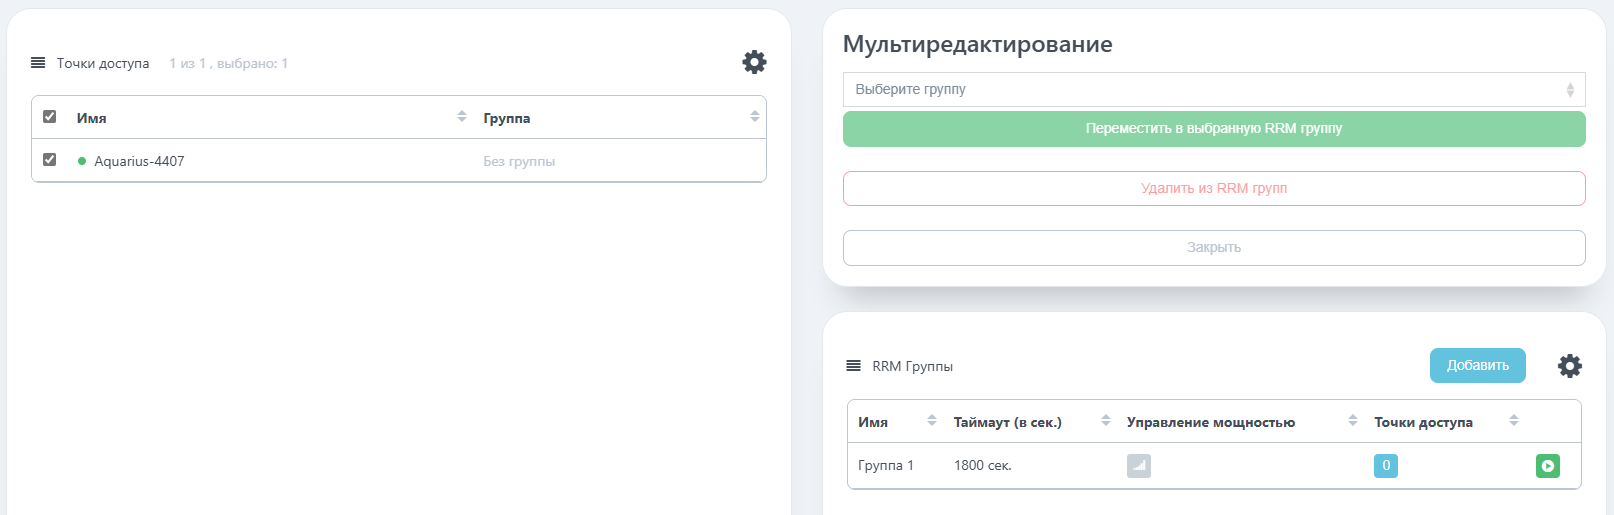Open access points table settings gear
Image resolution: width=1614 pixels, height=515 pixels.
(754, 62)
